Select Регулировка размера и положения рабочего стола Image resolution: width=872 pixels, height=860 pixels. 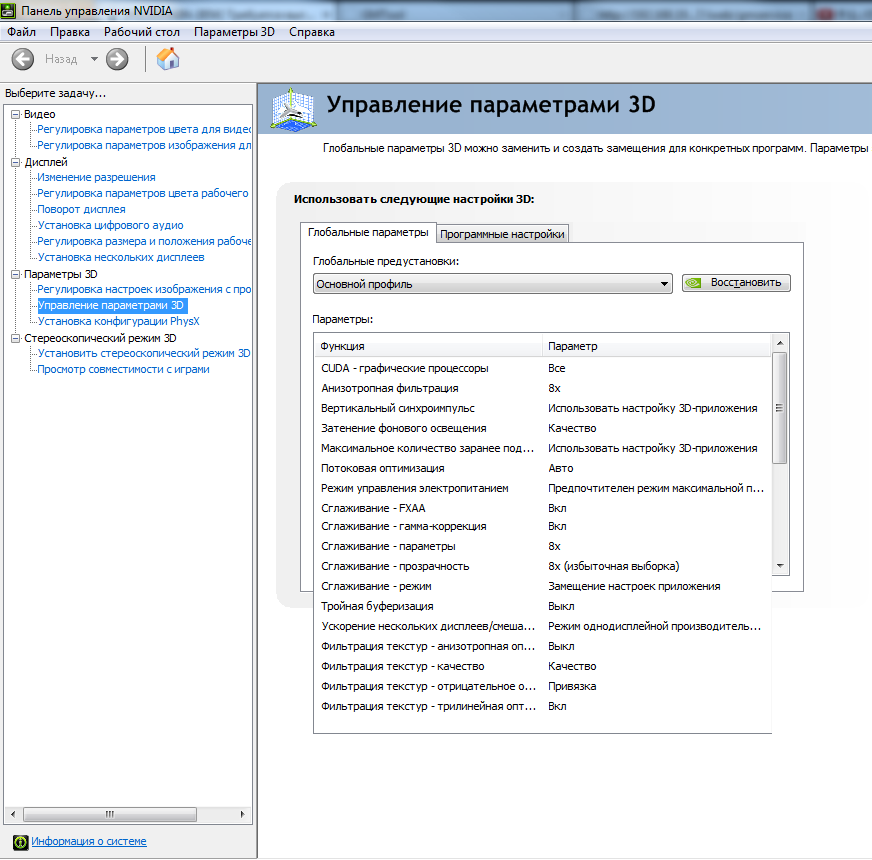point(143,241)
